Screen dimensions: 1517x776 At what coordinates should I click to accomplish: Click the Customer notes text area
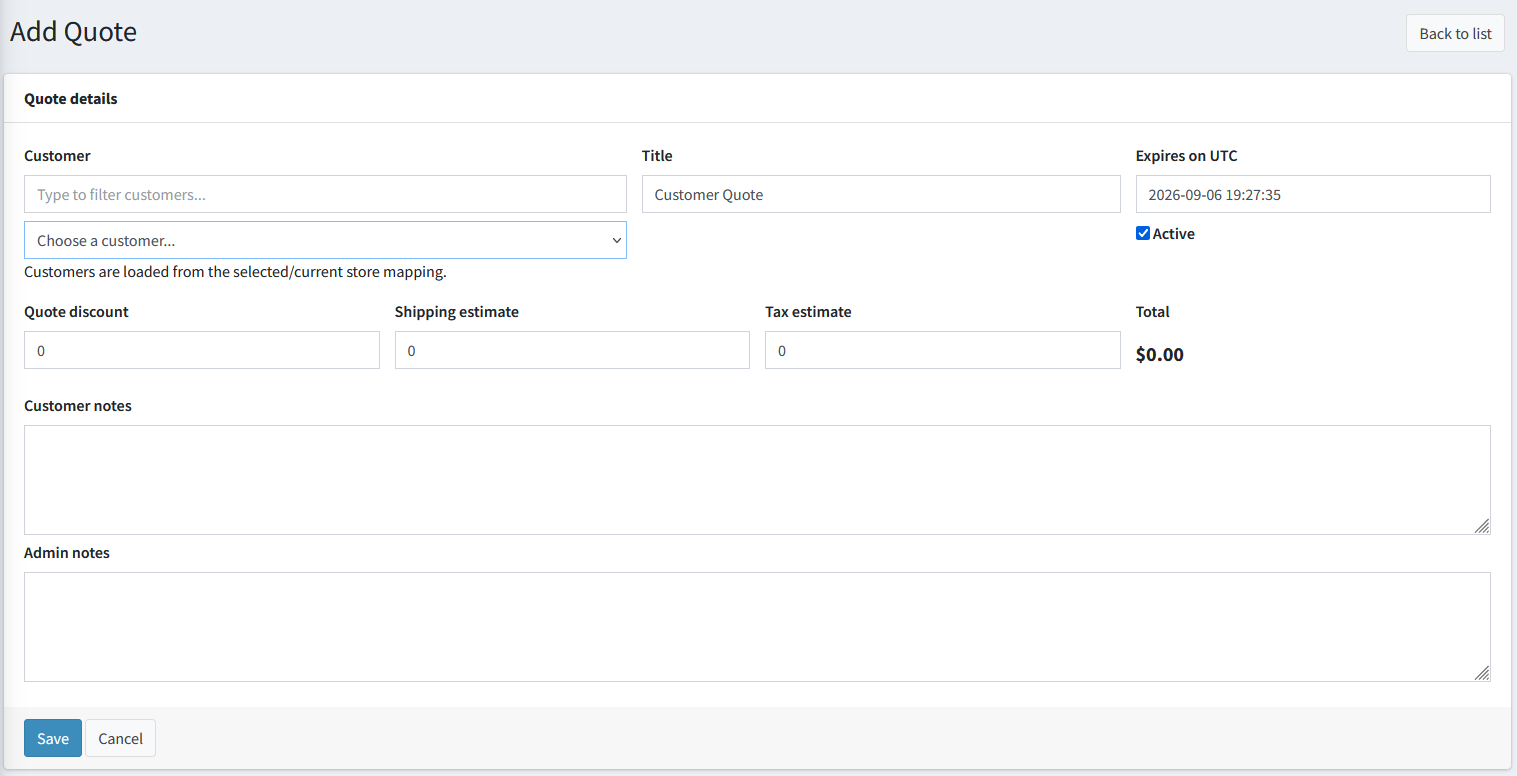click(757, 480)
